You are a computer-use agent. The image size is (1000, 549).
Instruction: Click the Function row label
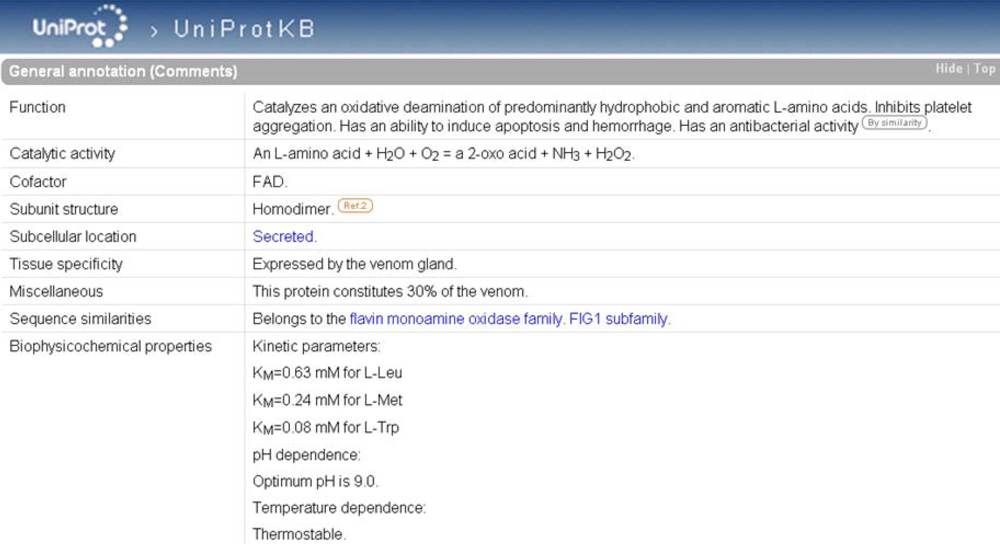click(38, 107)
